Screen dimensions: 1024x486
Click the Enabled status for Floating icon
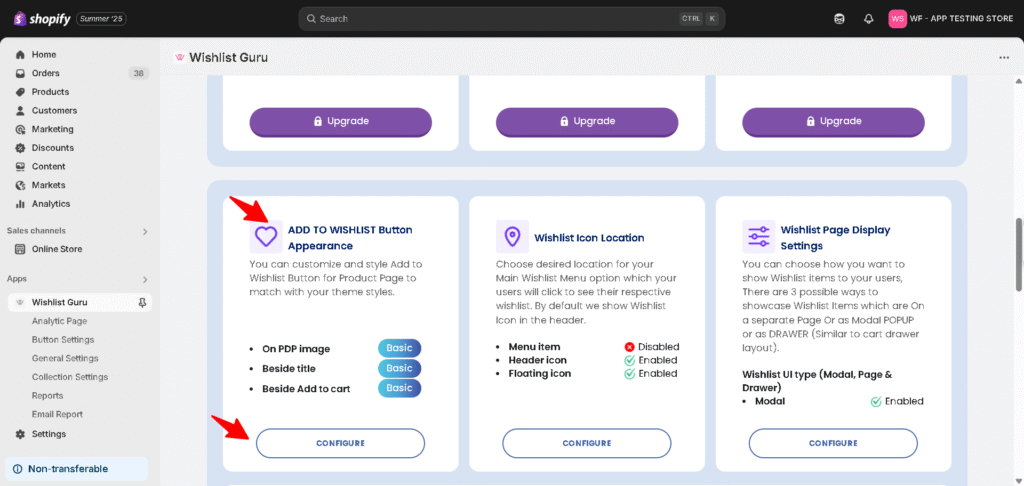pyautogui.click(x=651, y=374)
